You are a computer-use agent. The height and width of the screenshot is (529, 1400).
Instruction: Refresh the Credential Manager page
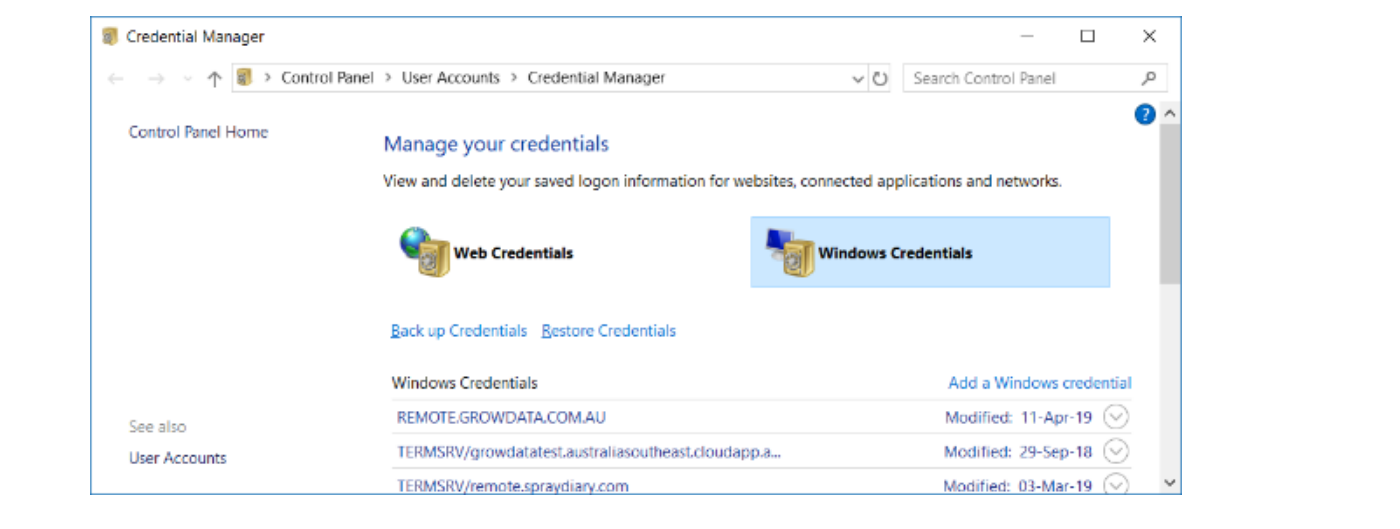880,78
